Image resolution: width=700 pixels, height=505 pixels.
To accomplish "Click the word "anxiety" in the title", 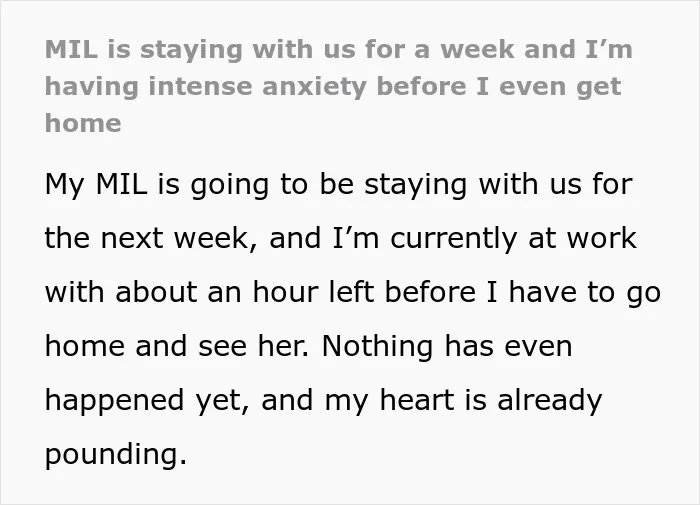I will click(314, 87).
